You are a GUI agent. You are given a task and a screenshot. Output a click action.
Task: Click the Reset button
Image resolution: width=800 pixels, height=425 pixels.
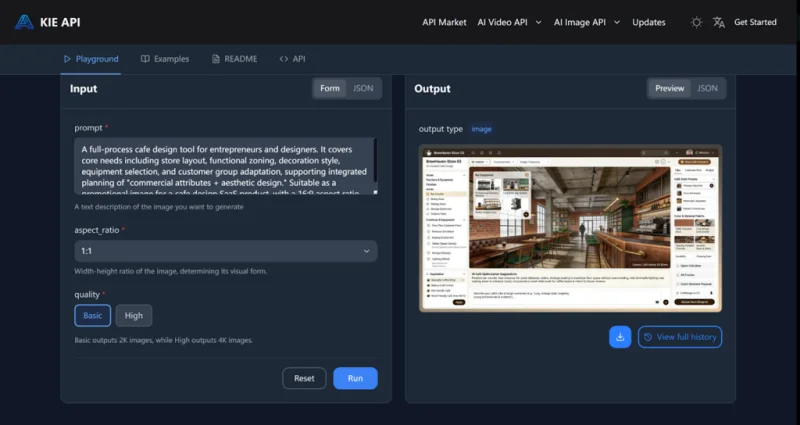tap(304, 378)
